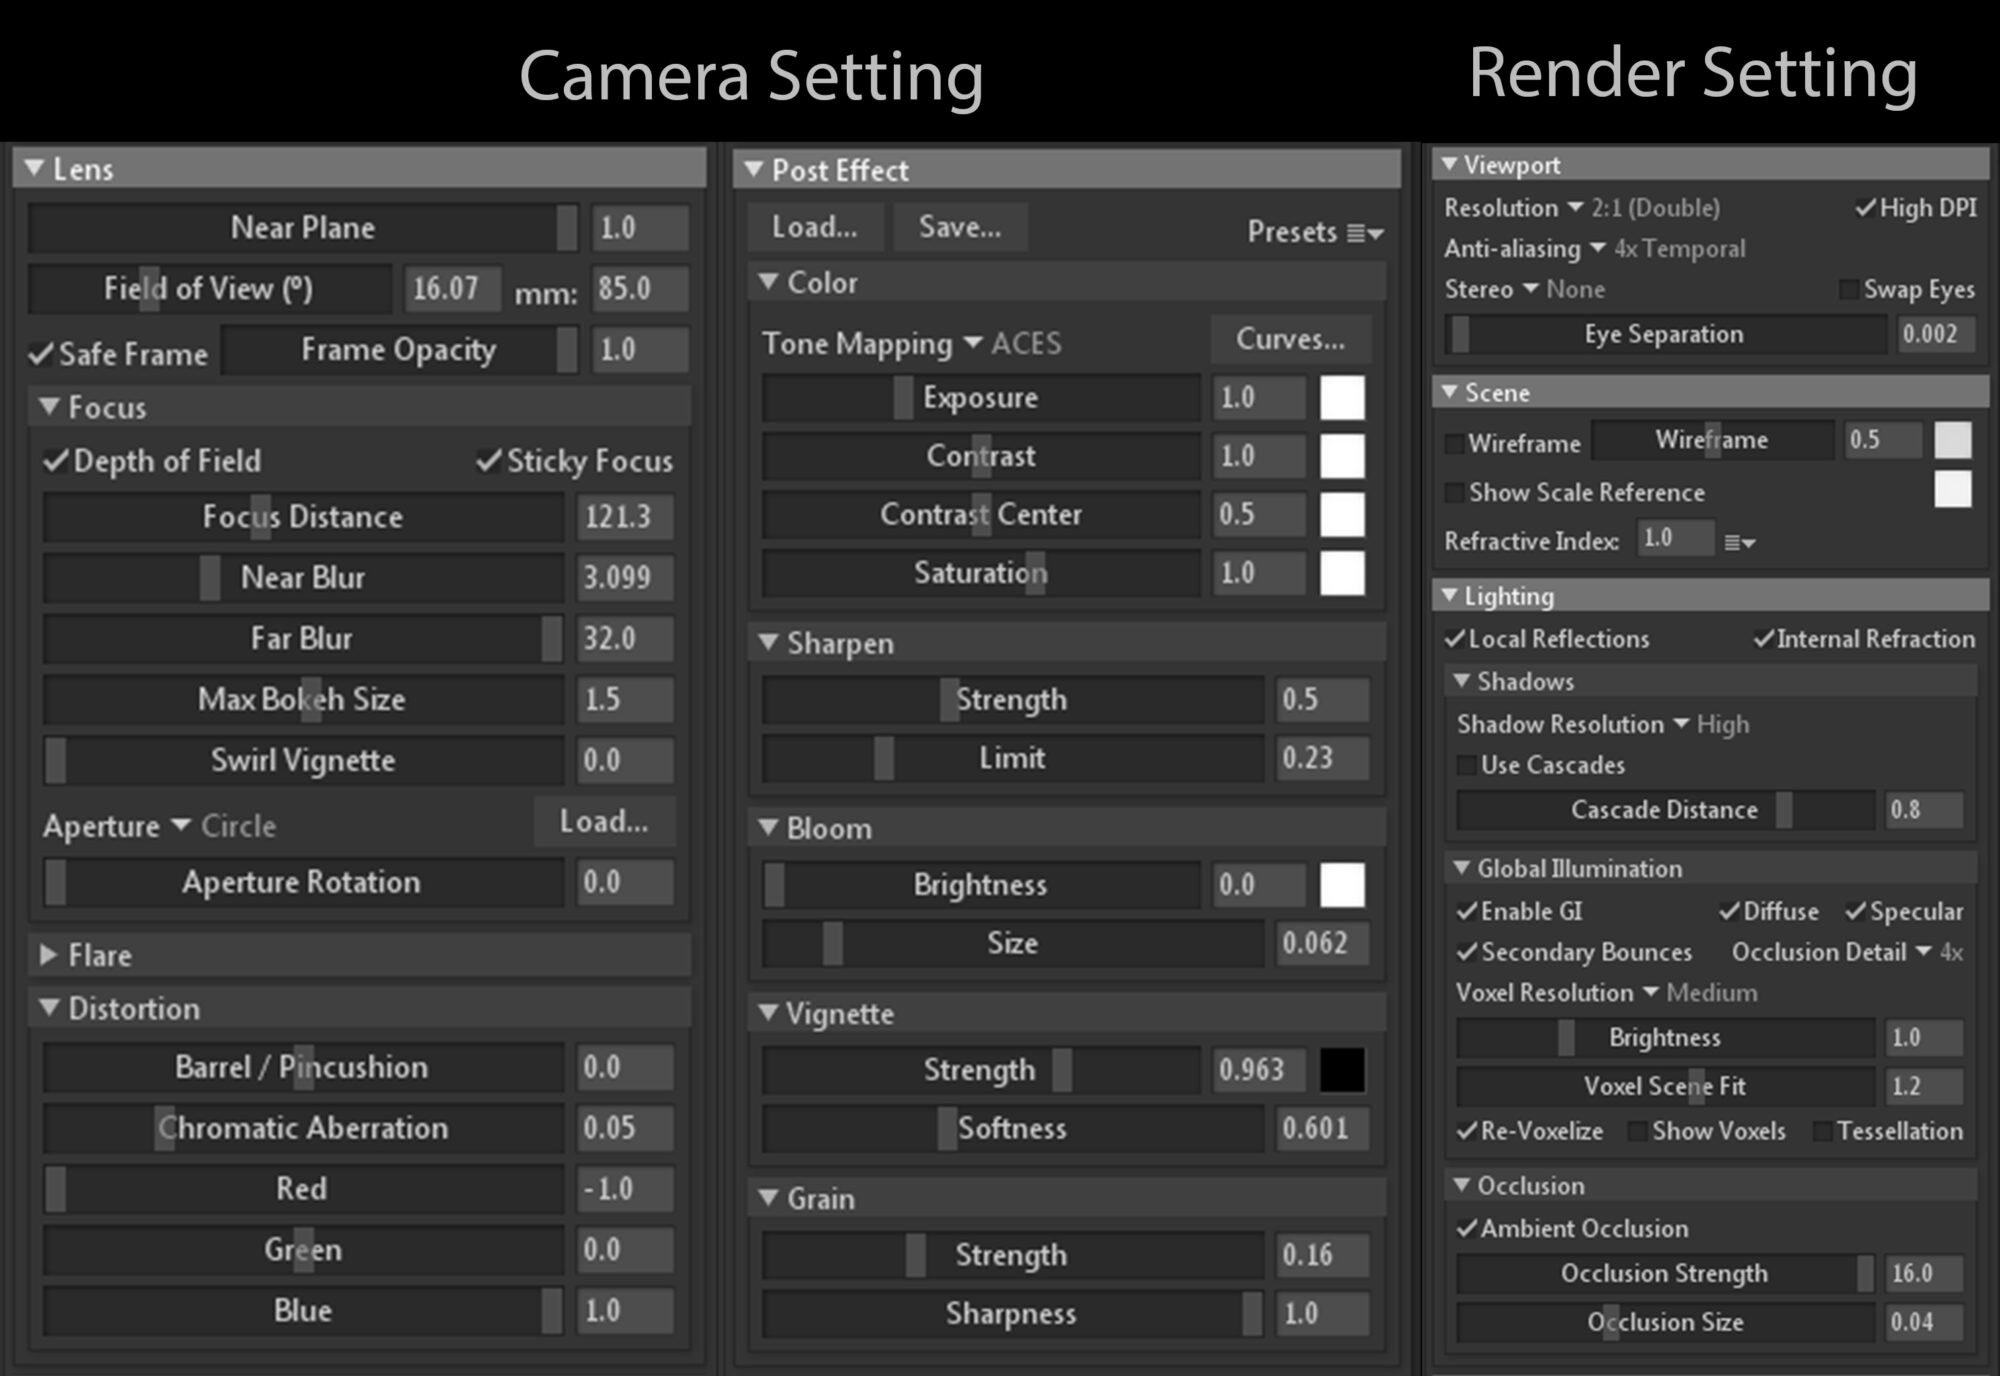Screen dimensions: 2000x1376
Task: Open the Curves editor
Action: pyautogui.click(x=1291, y=339)
